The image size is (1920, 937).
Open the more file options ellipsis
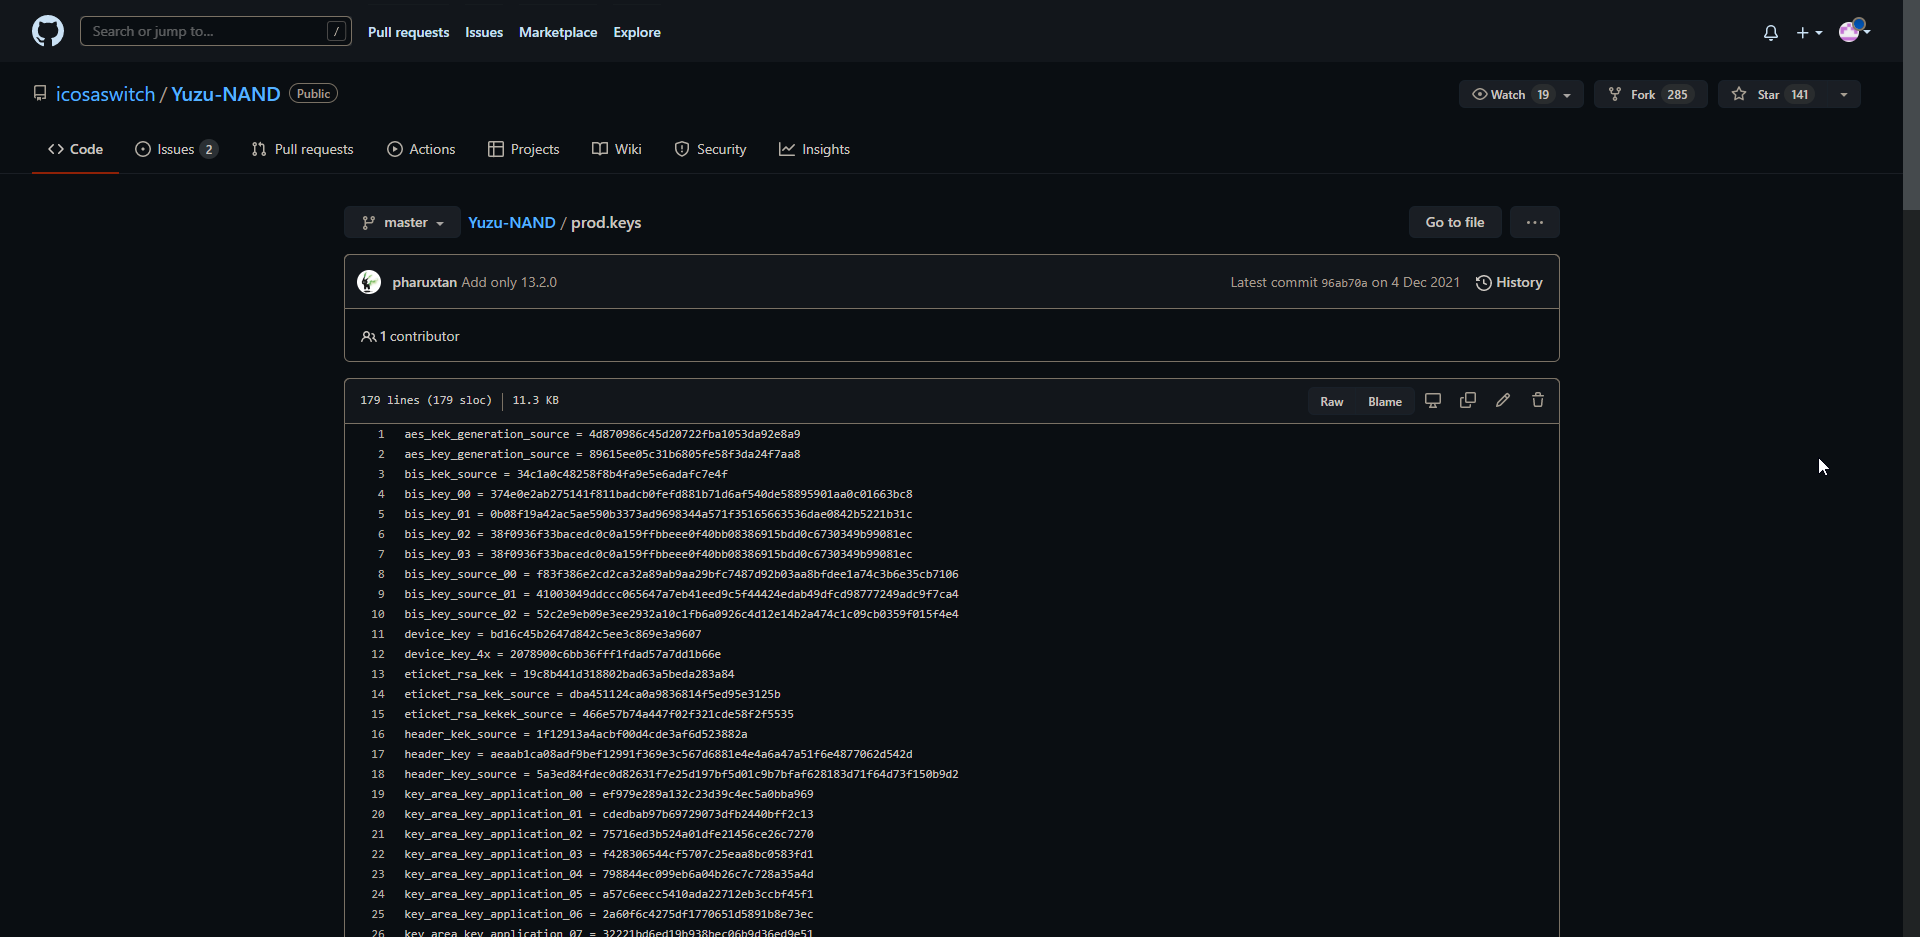(x=1535, y=222)
